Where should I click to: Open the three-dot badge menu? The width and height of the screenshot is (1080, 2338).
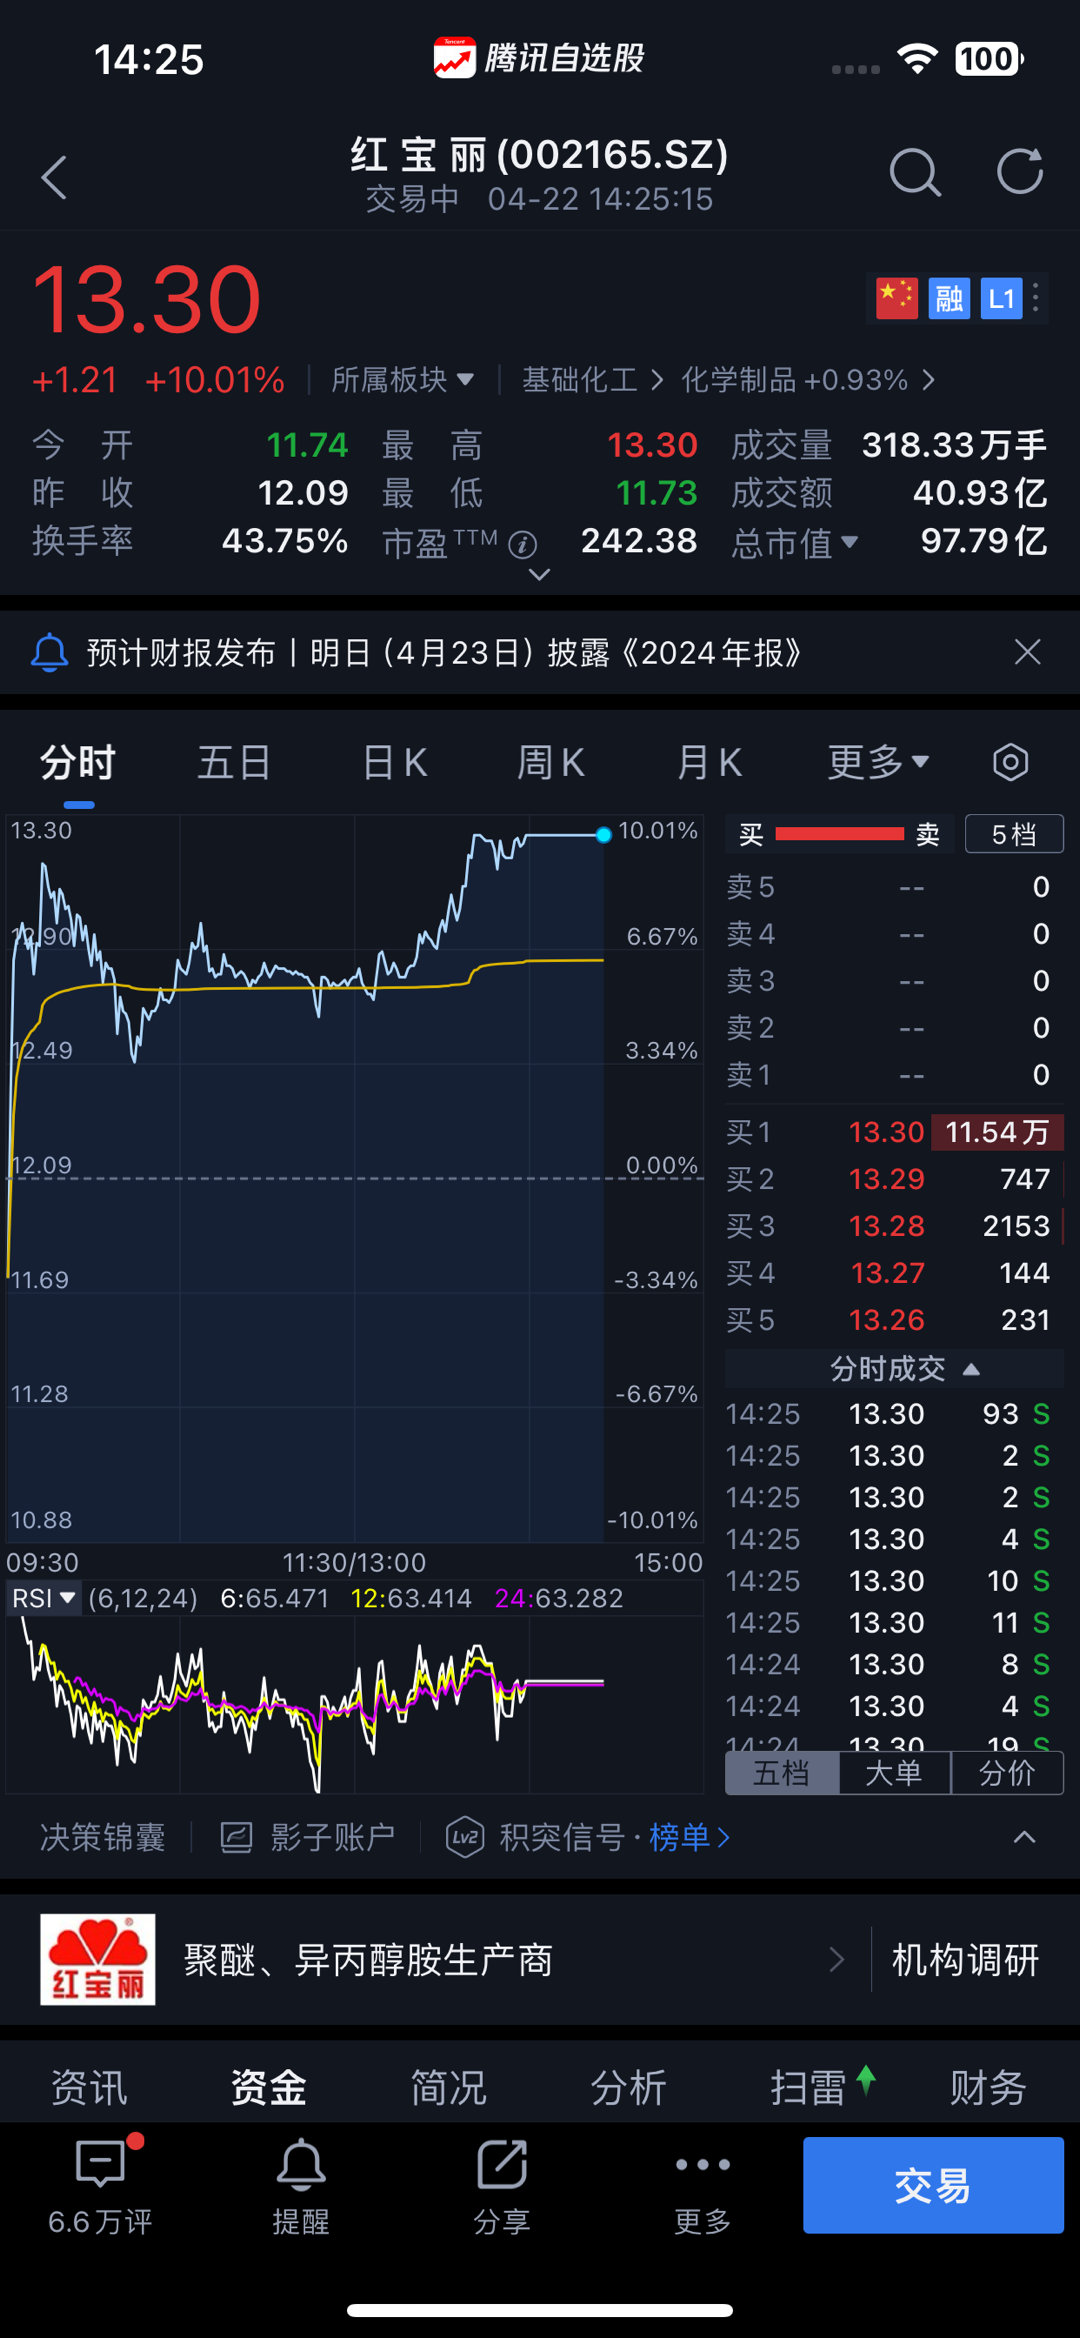pos(1036,298)
